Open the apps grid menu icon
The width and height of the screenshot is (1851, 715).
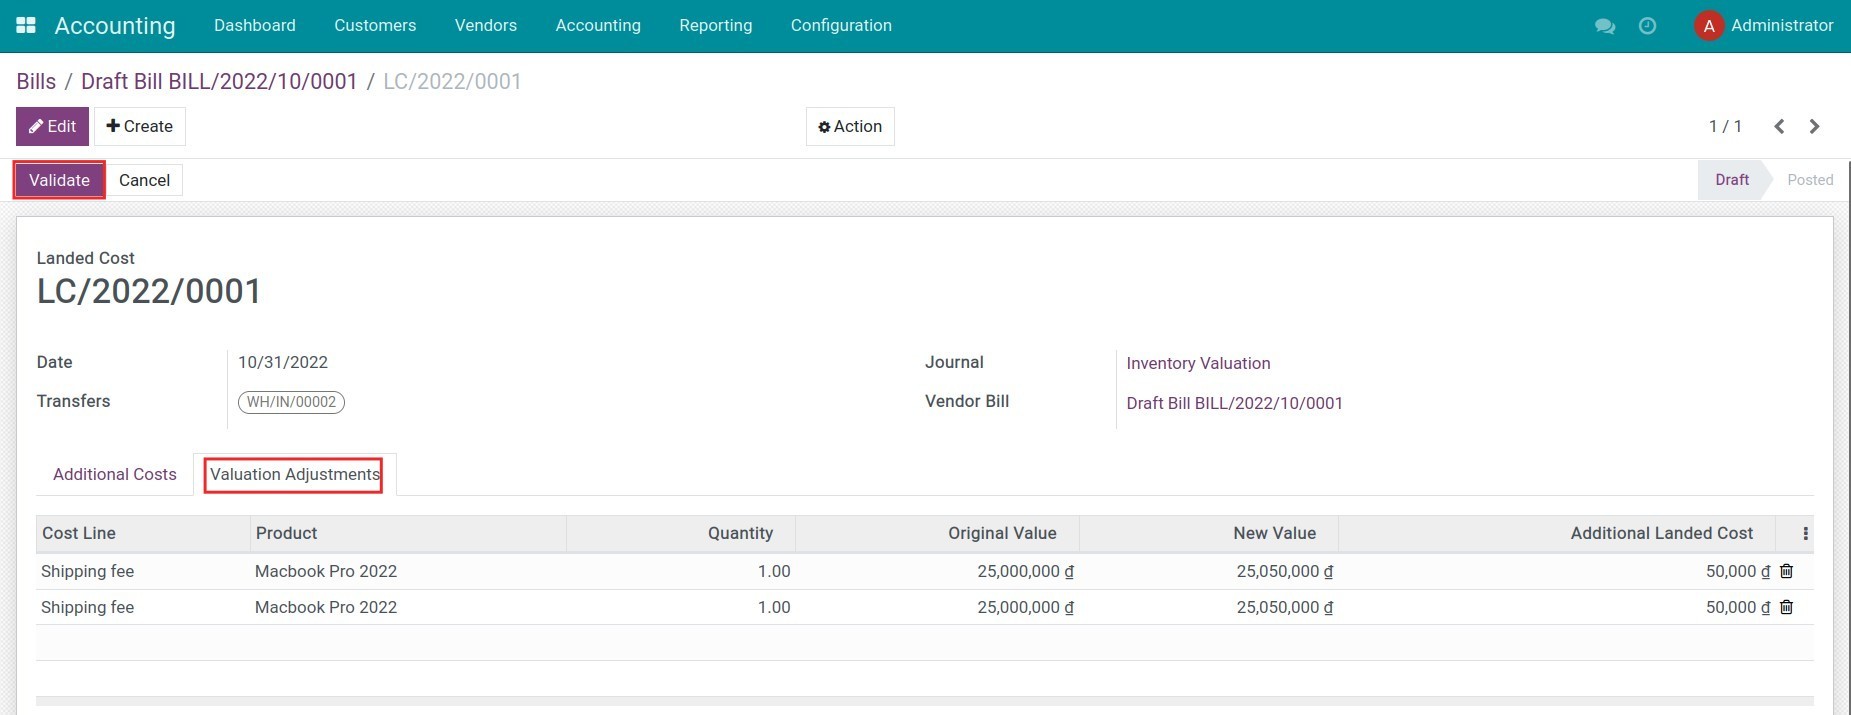(26, 25)
